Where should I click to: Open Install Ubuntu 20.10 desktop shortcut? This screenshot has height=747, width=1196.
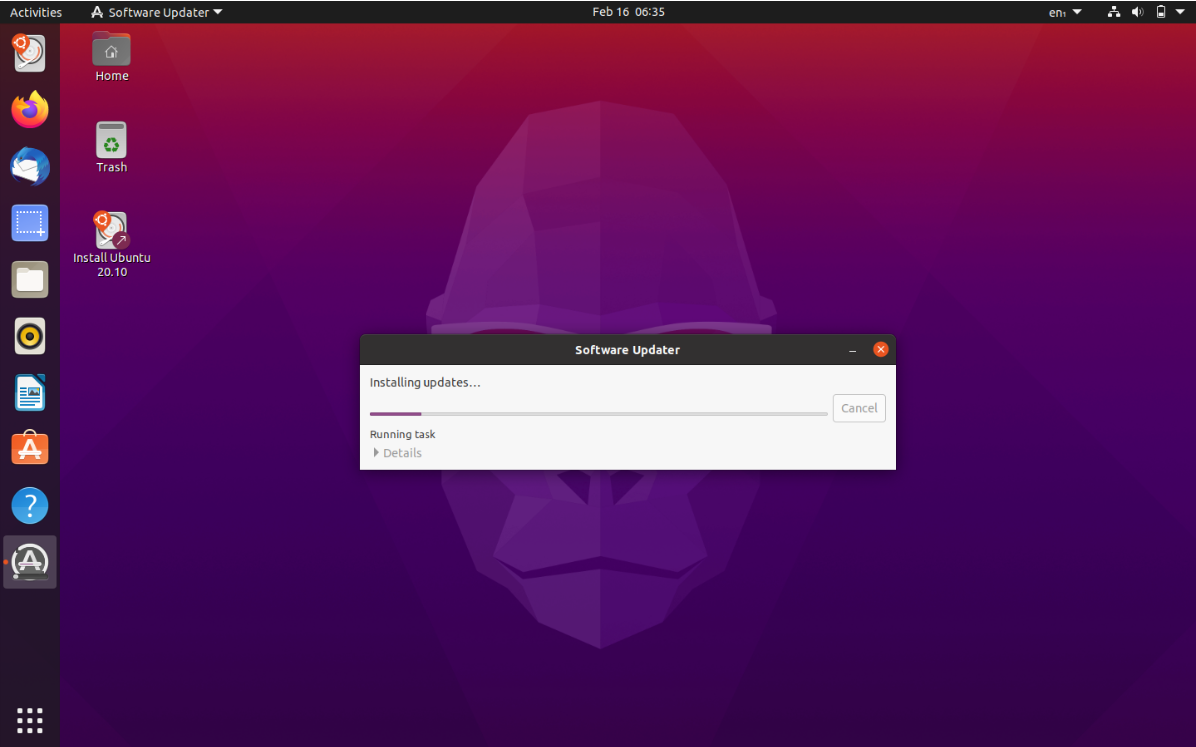(x=111, y=244)
